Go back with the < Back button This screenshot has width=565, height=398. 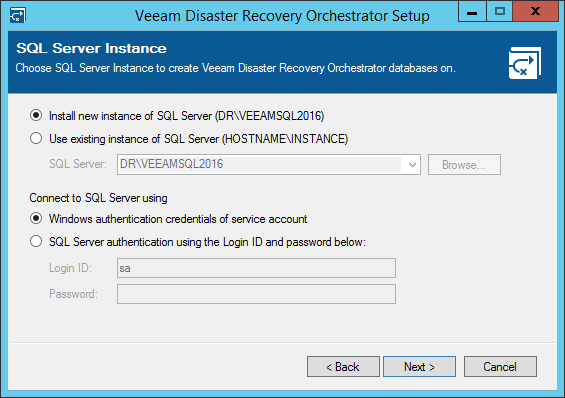point(343,367)
